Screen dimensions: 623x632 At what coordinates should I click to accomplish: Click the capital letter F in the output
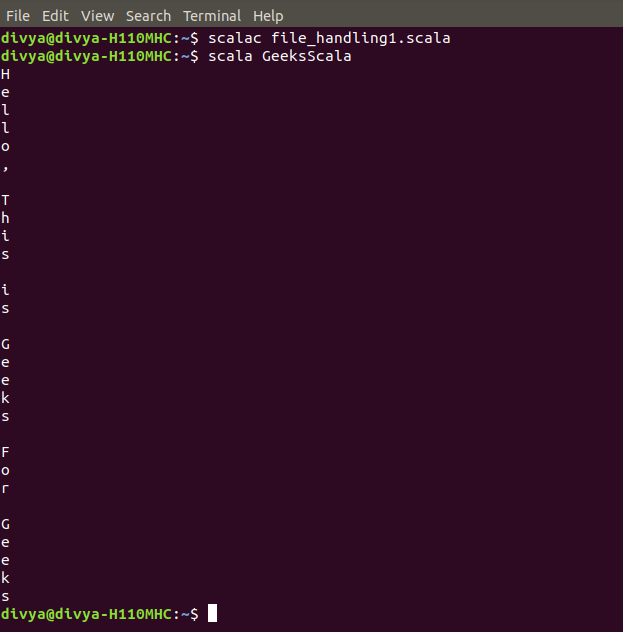tap(5, 452)
